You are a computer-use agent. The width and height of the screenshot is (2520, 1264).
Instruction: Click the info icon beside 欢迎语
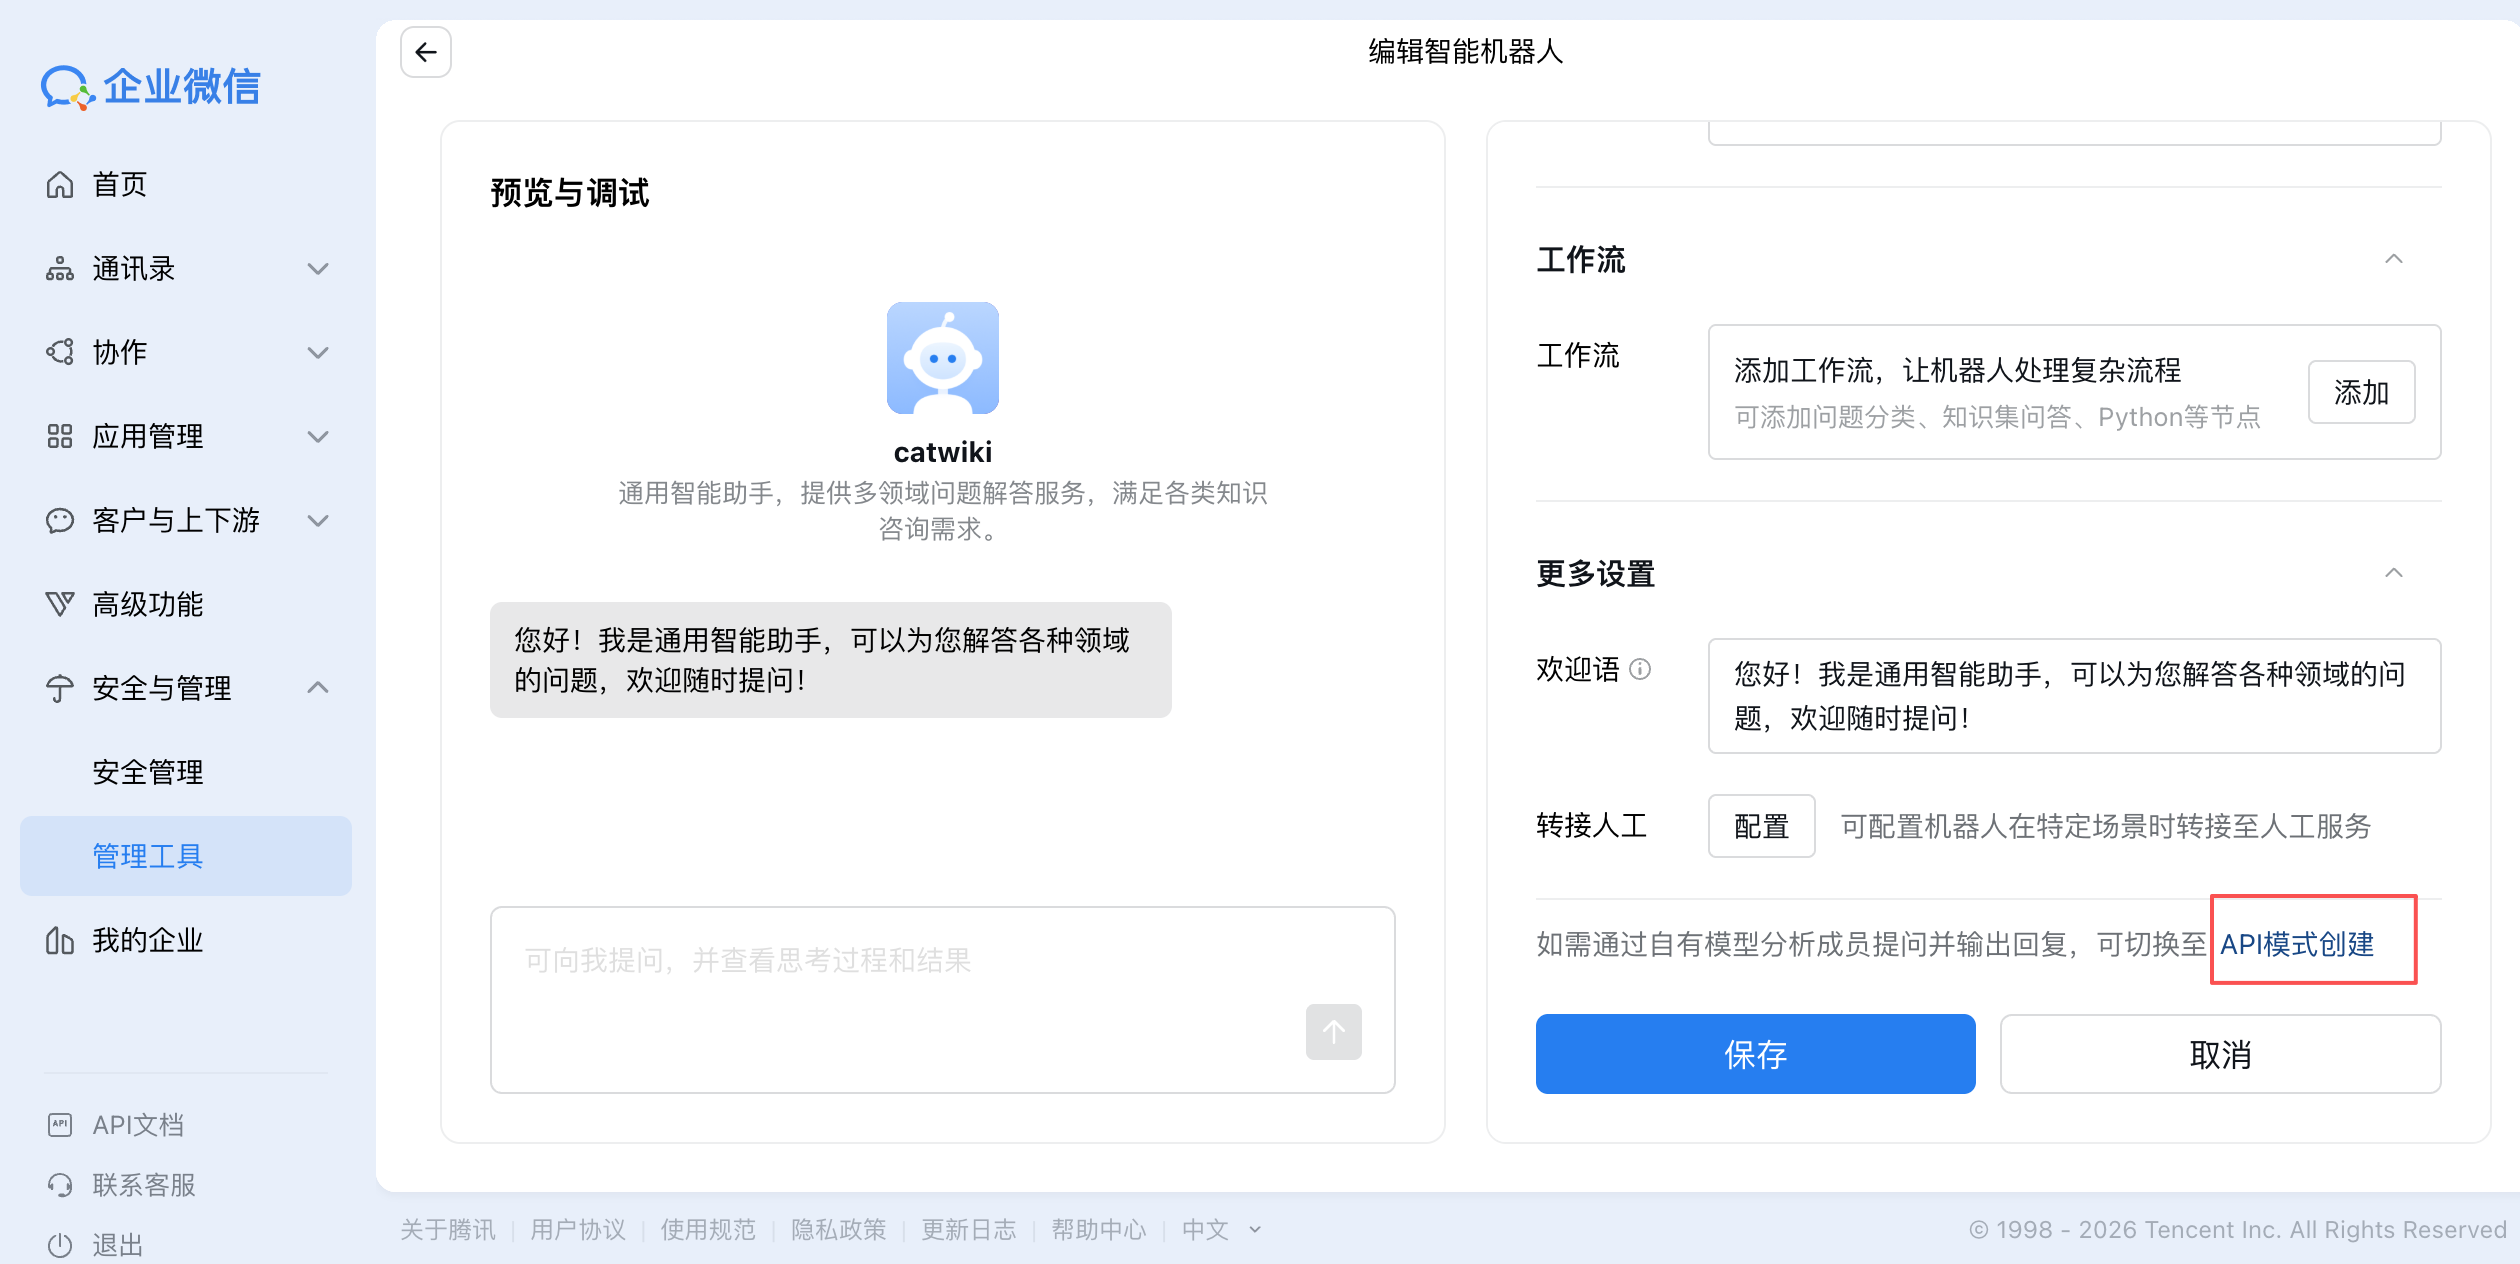(x=1640, y=669)
